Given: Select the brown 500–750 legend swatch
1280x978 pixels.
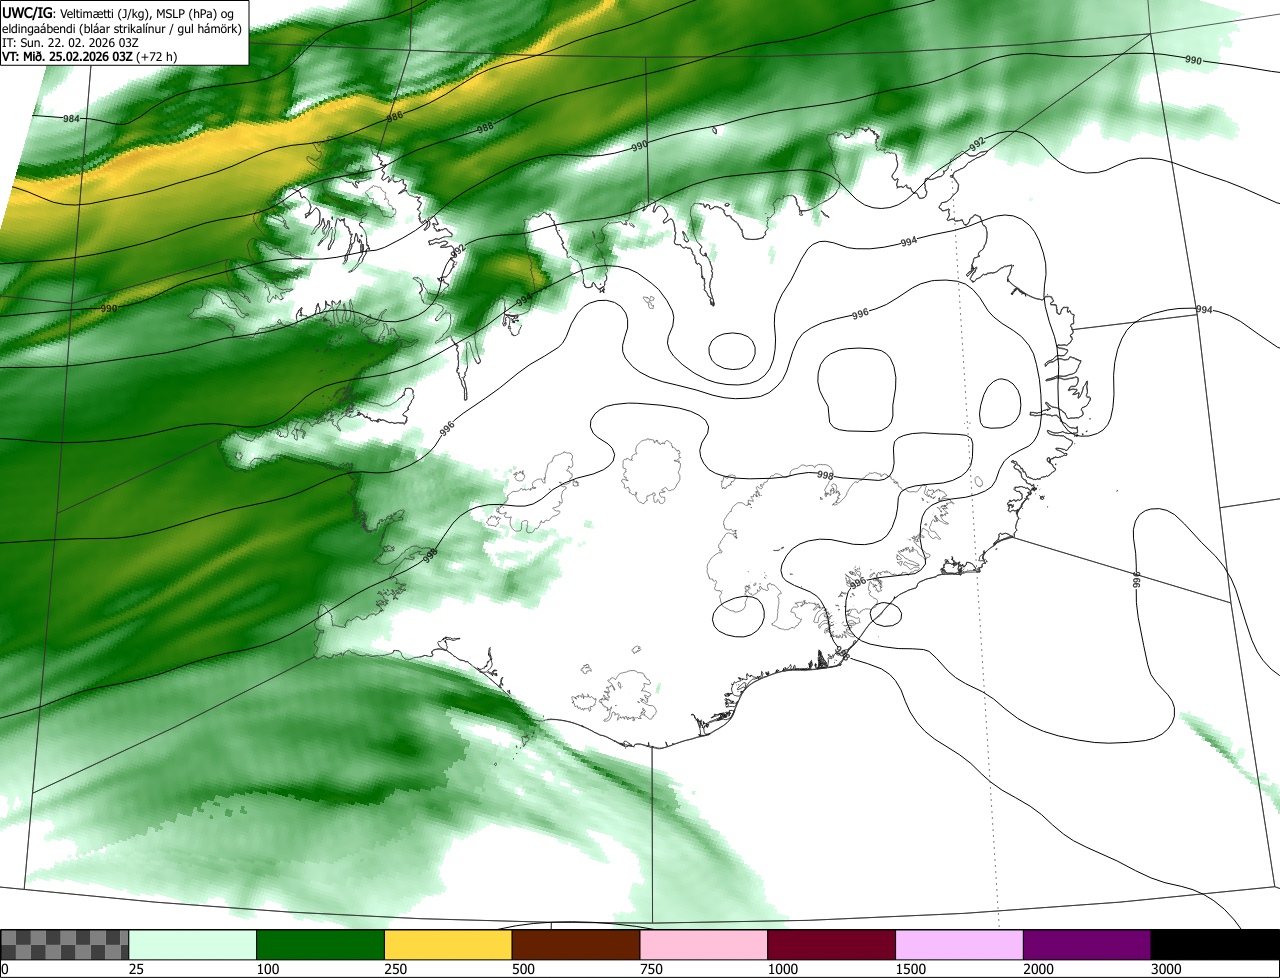Looking at the screenshot, I should pos(576,944).
